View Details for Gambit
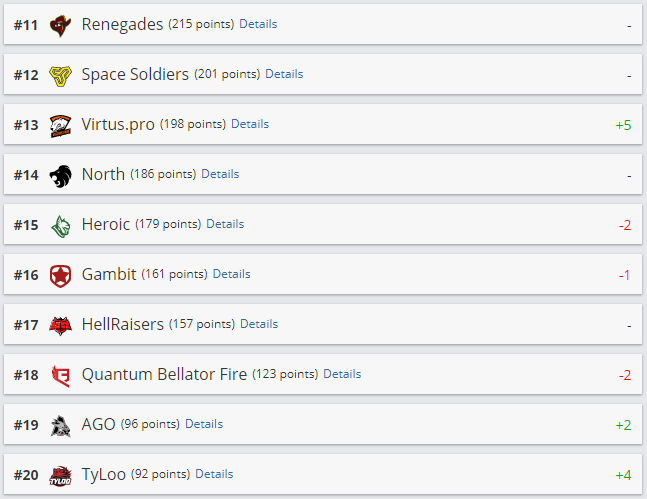The width and height of the screenshot is (647, 499). (x=231, y=274)
